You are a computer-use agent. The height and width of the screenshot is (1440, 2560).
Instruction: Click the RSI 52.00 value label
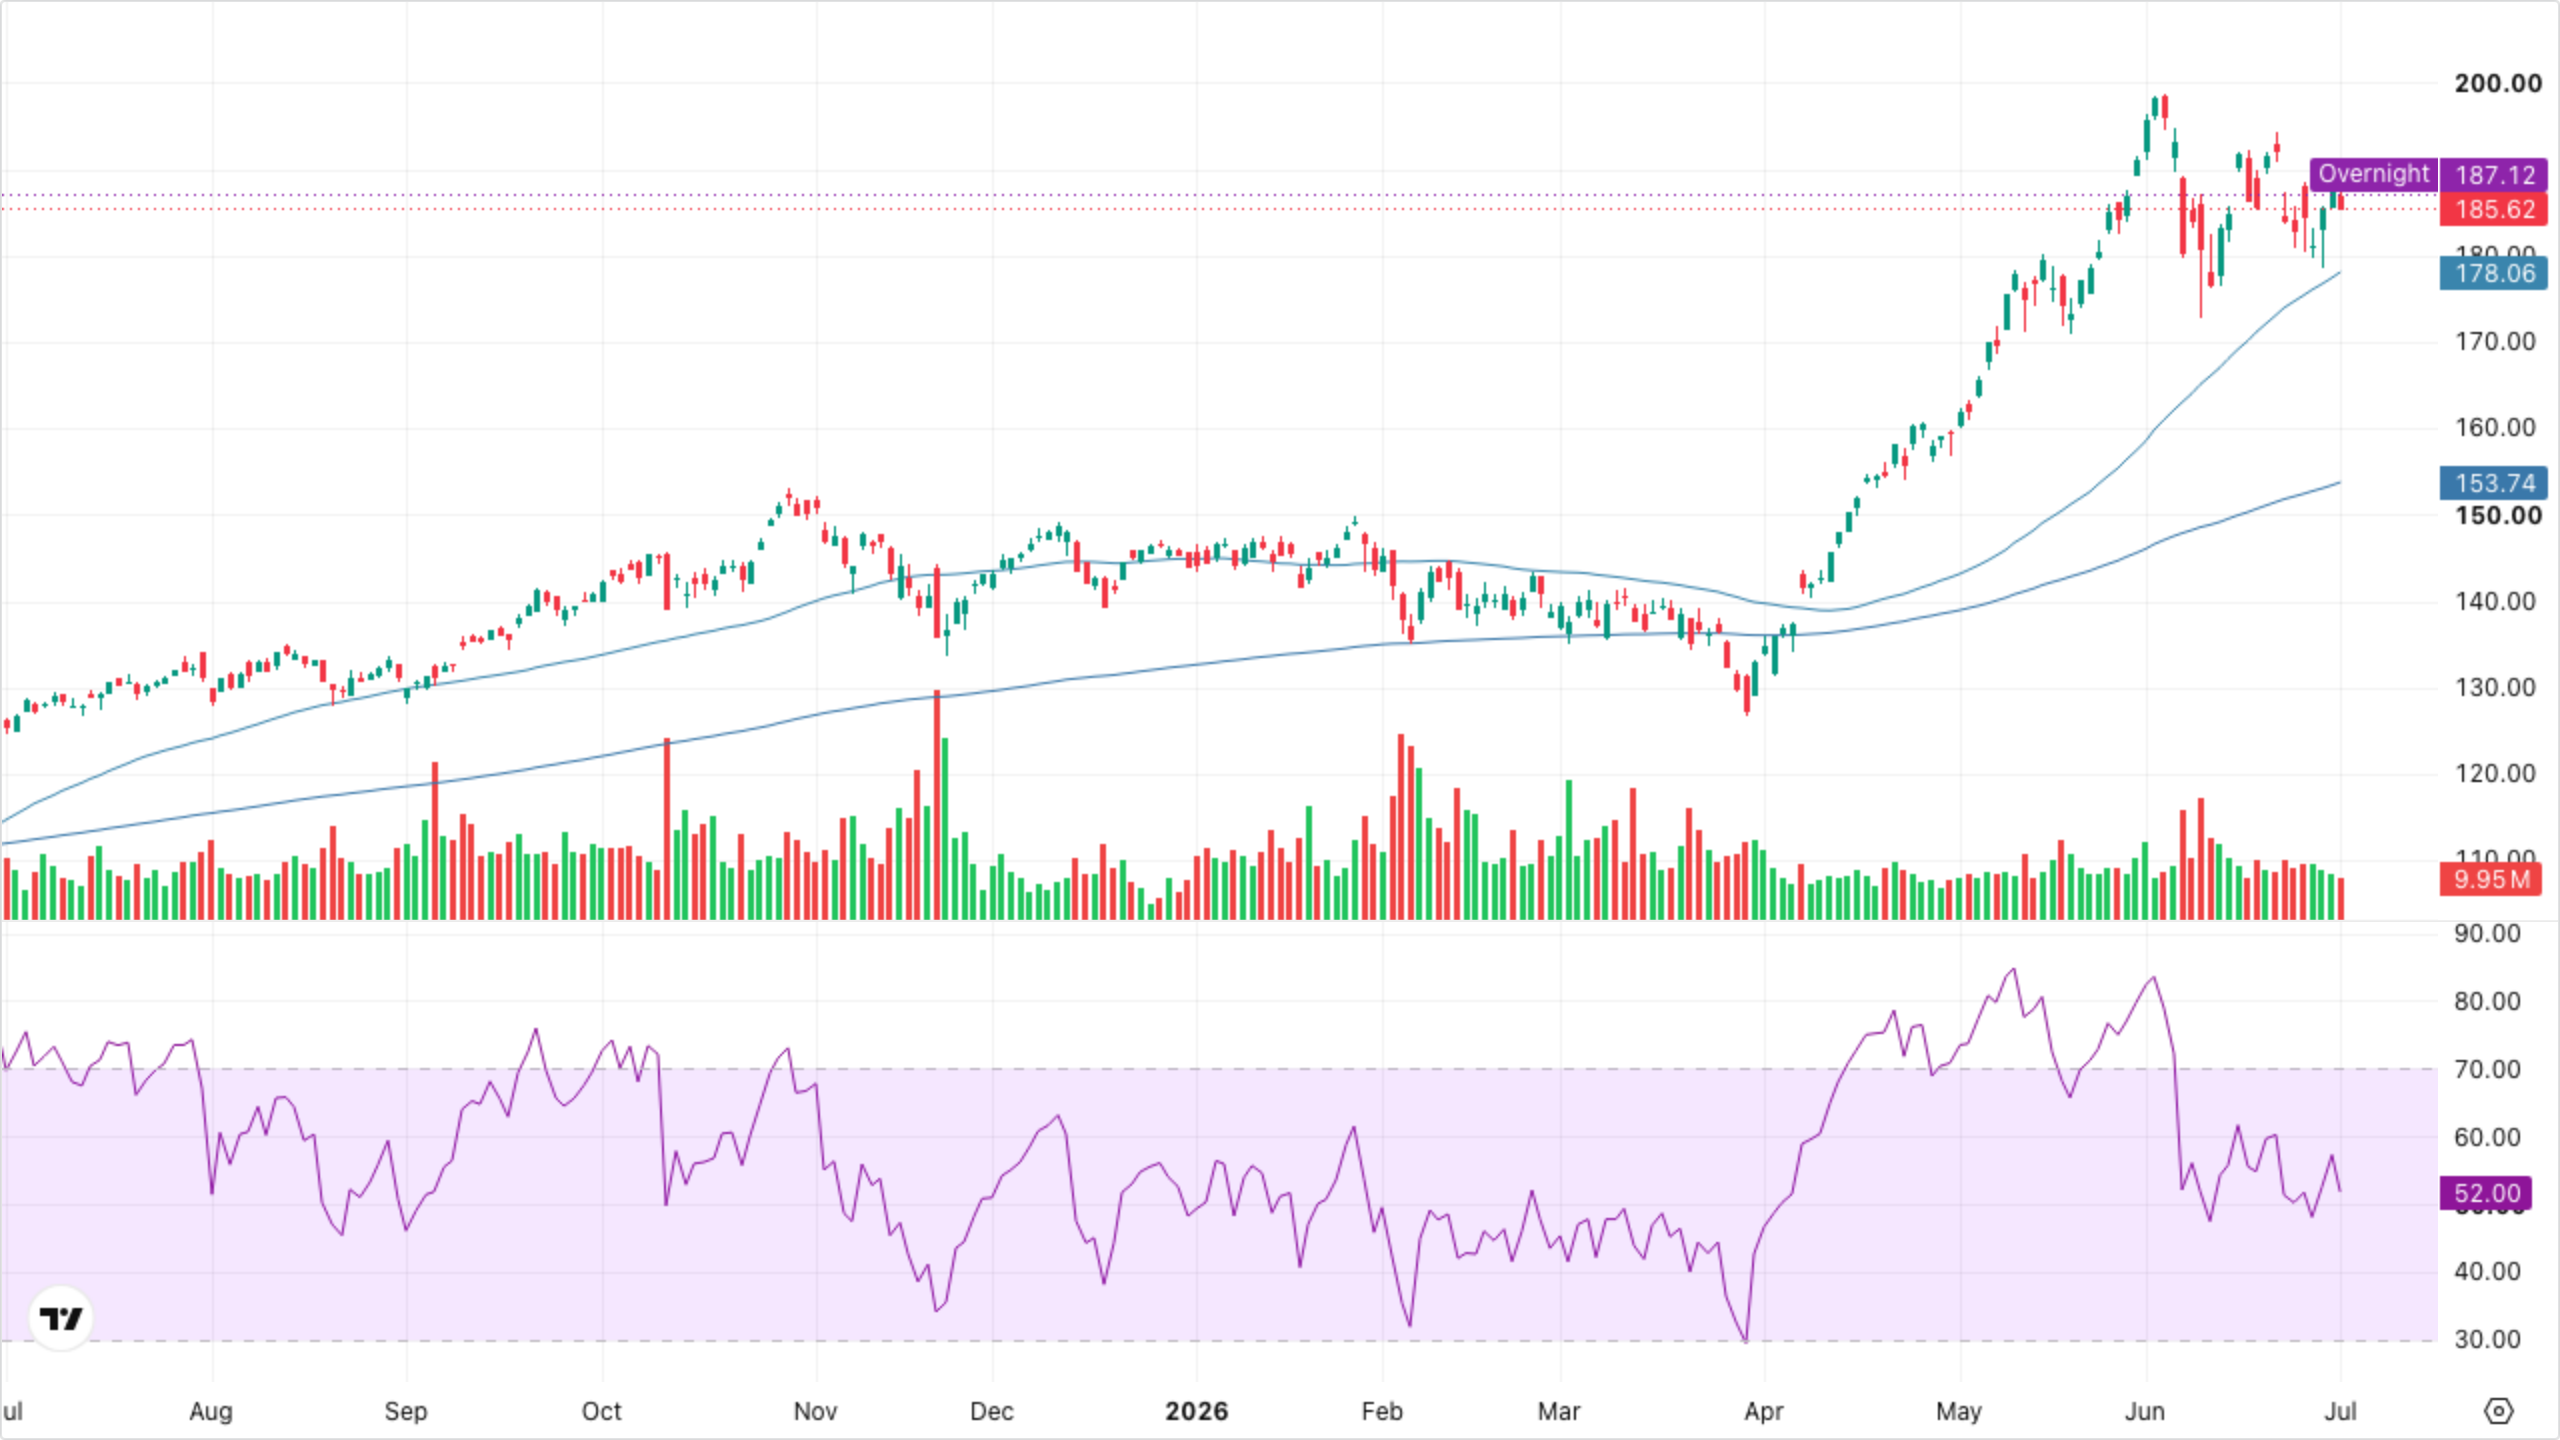pos(2486,1193)
